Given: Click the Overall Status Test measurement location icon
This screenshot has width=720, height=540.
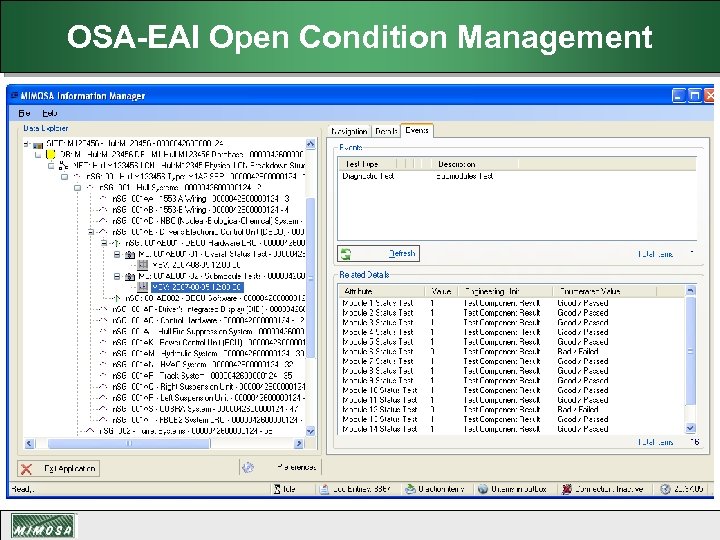Looking at the screenshot, I should tap(130, 254).
